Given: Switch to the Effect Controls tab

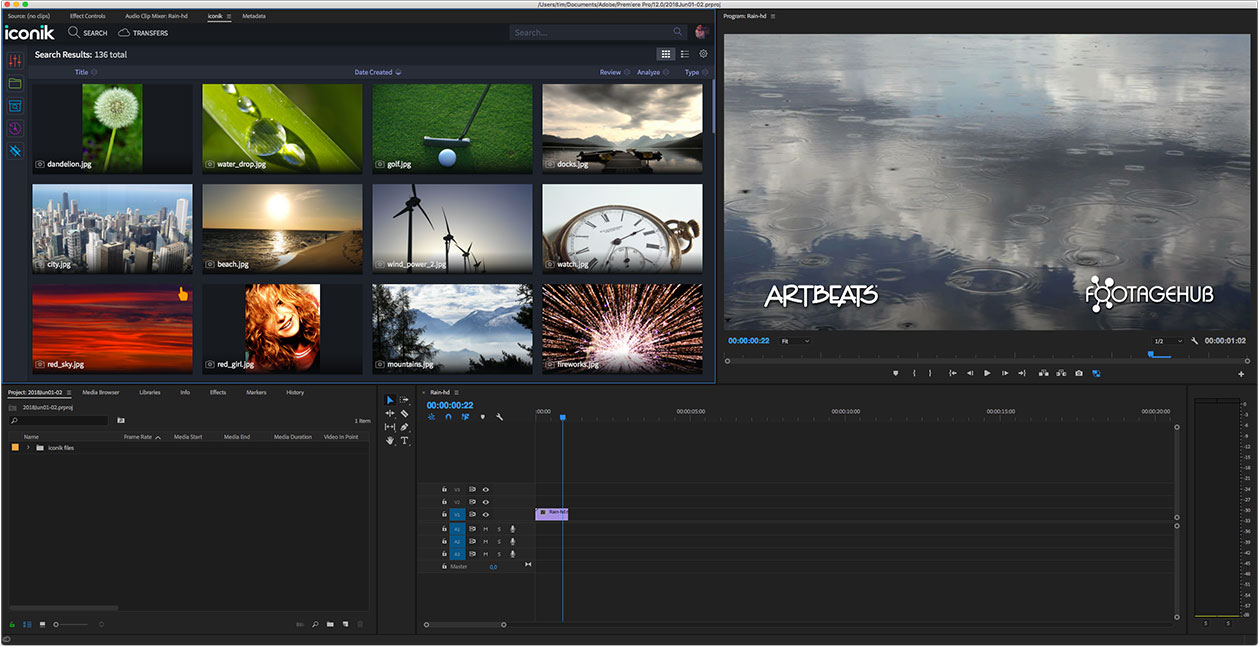Looking at the screenshot, I should (x=90, y=16).
